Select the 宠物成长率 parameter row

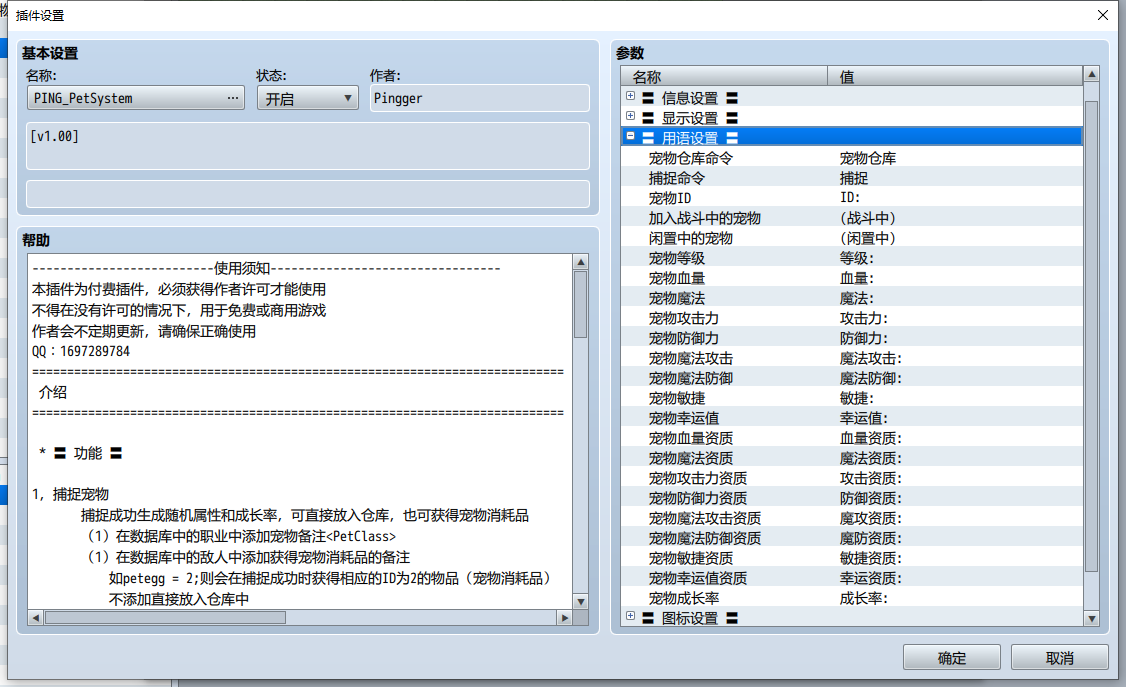coord(852,598)
